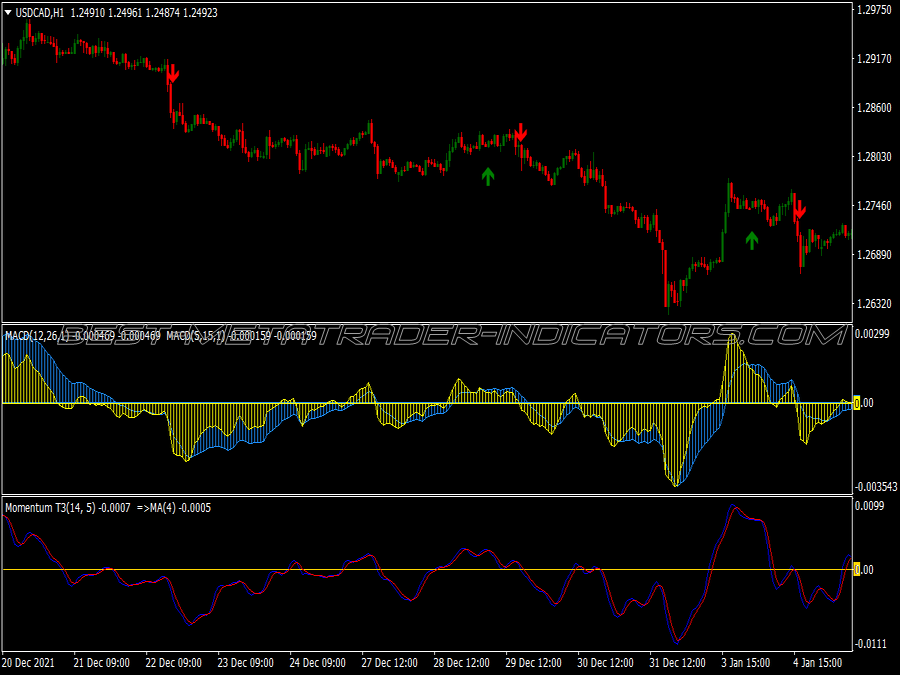900x675 pixels.
Task: Click the 21 Dec 09:00 time label
Action: [102, 663]
